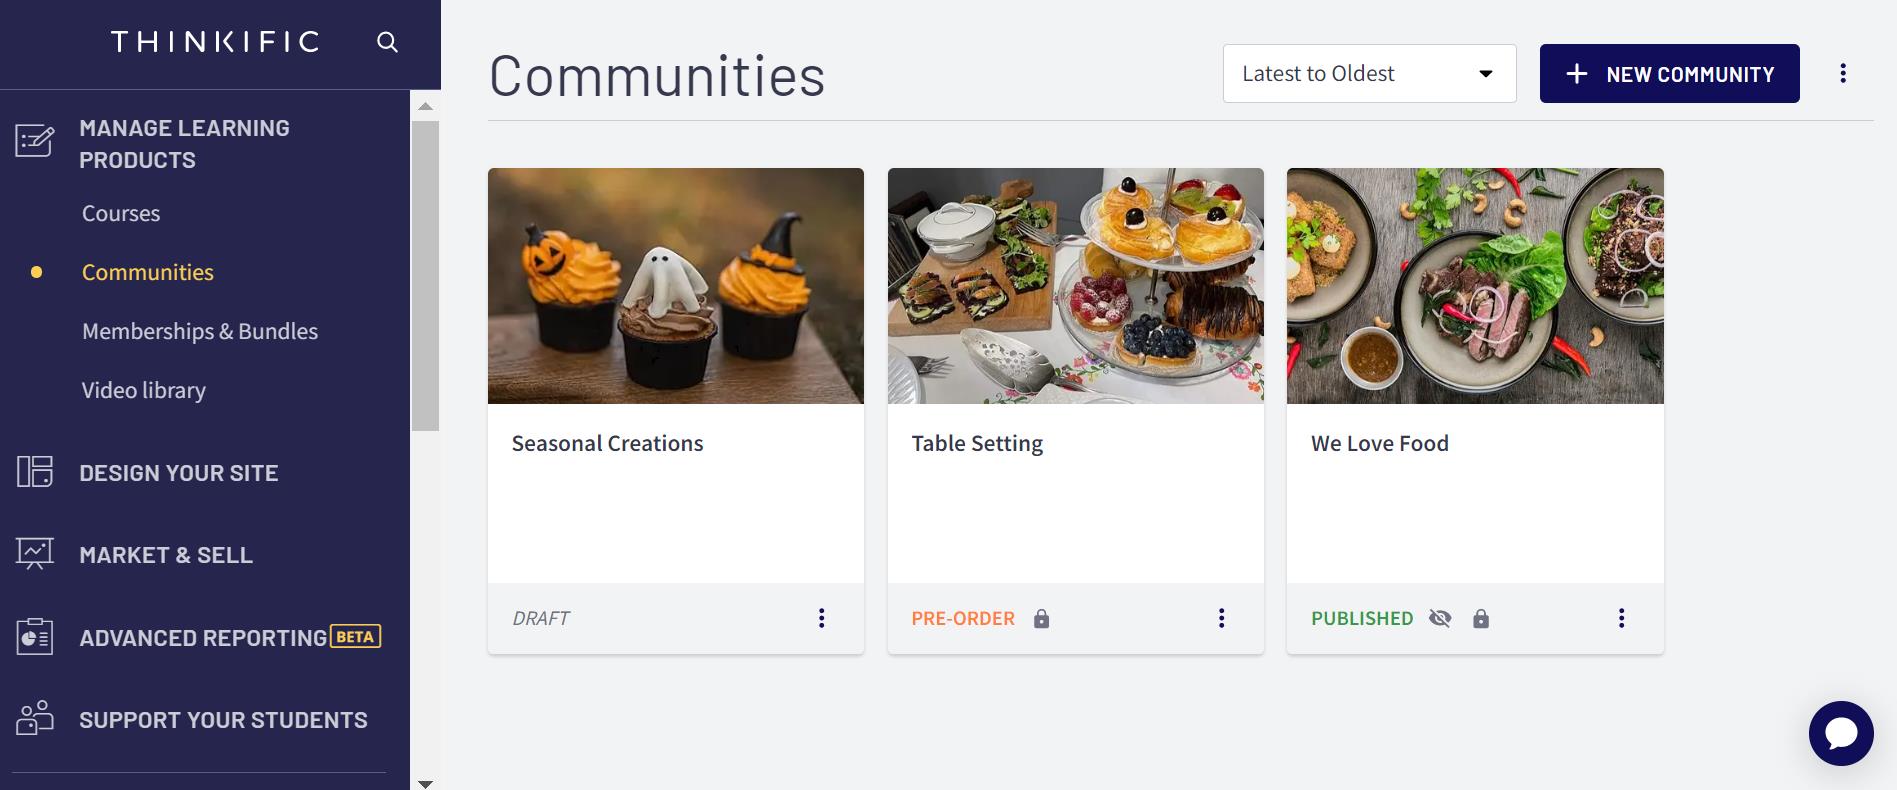This screenshot has height=790, width=1897.
Task: Toggle visibility on the We Love Food community
Action: coord(1440,618)
